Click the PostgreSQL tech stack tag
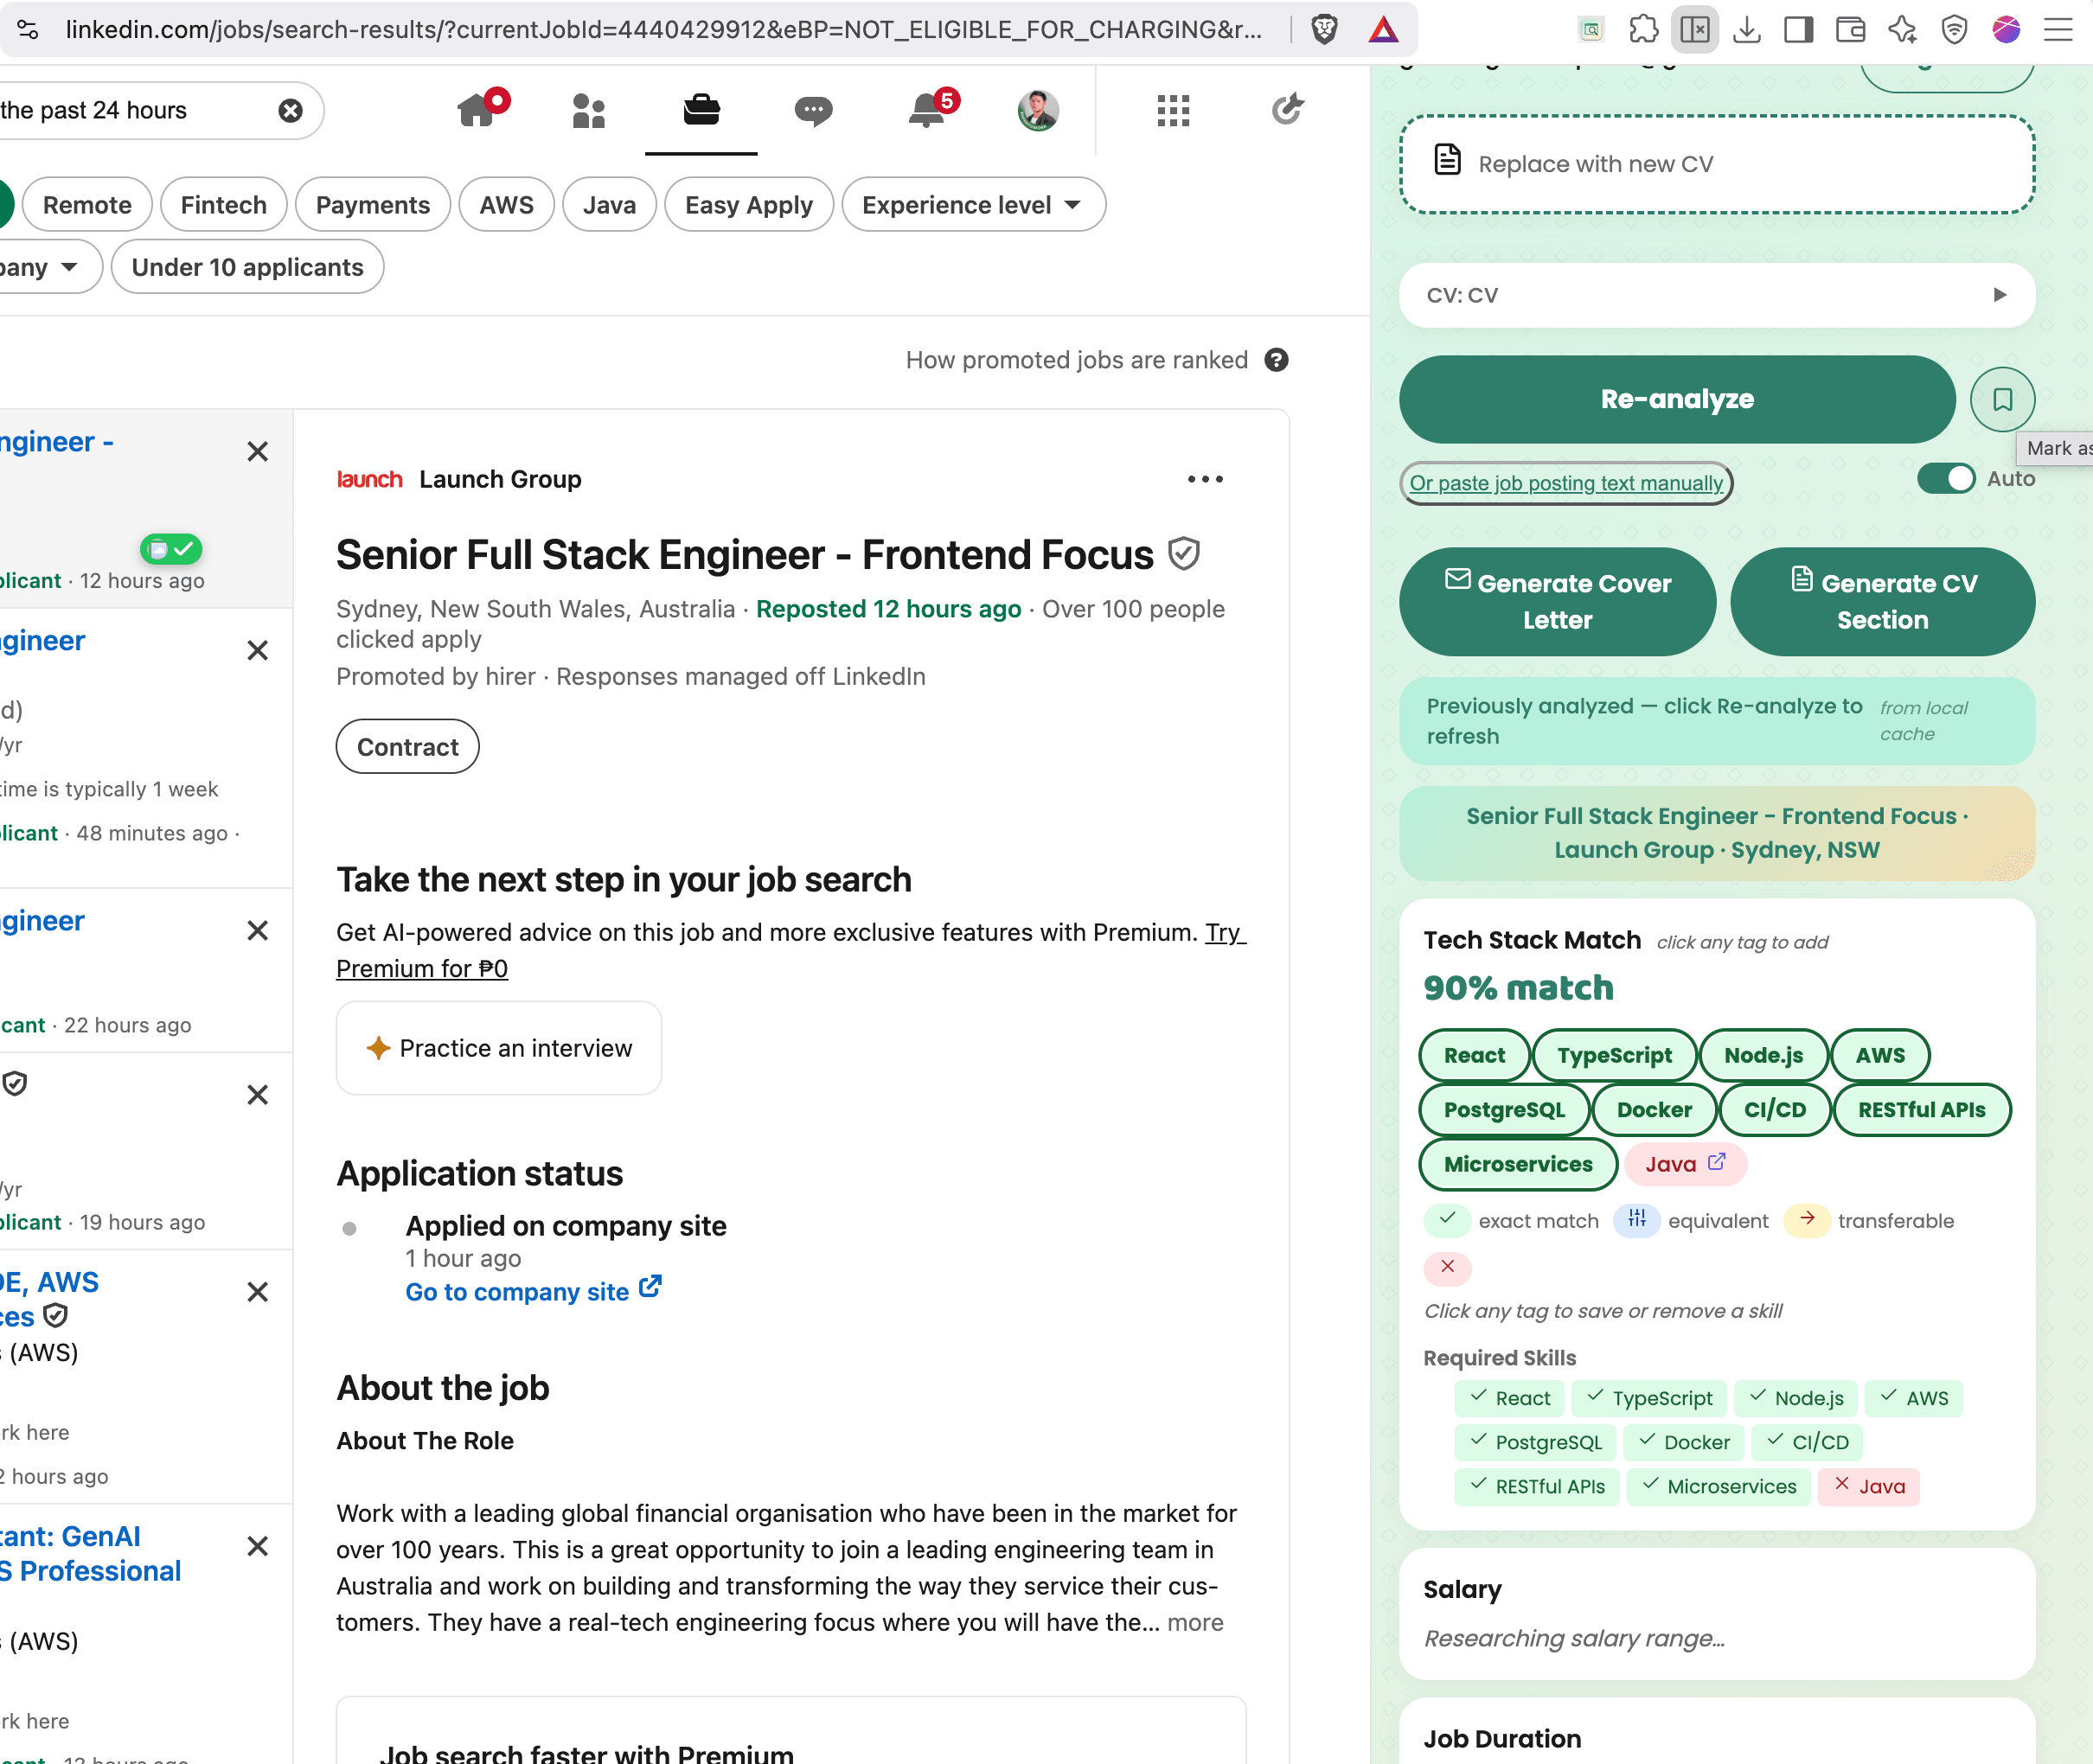 1504,1110
